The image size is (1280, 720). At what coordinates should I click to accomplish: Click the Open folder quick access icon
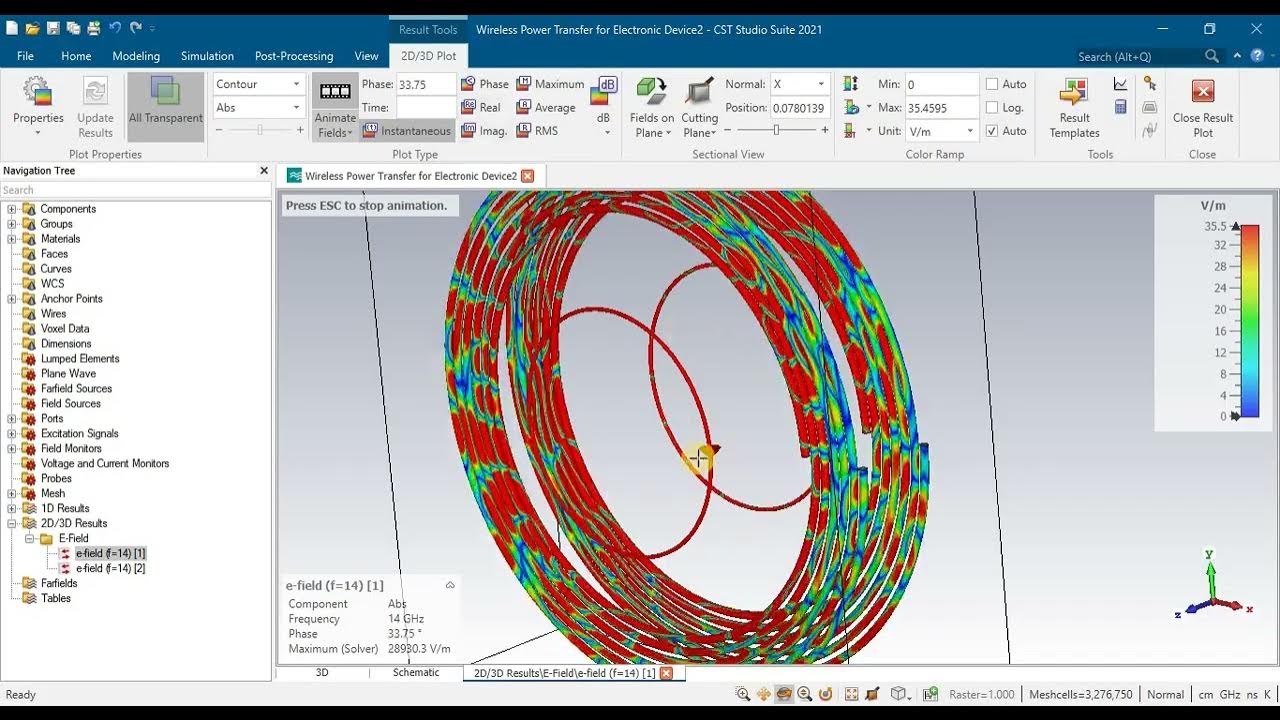click(x=33, y=29)
